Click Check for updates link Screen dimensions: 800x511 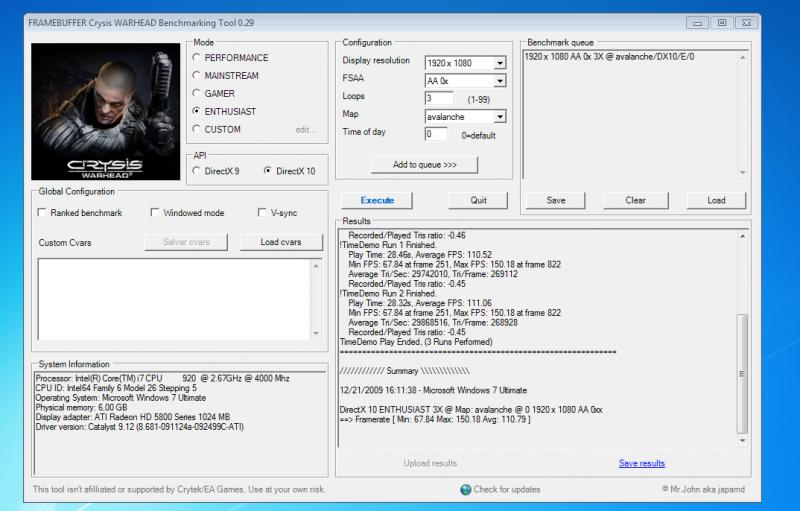pyautogui.click(x=507, y=490)
